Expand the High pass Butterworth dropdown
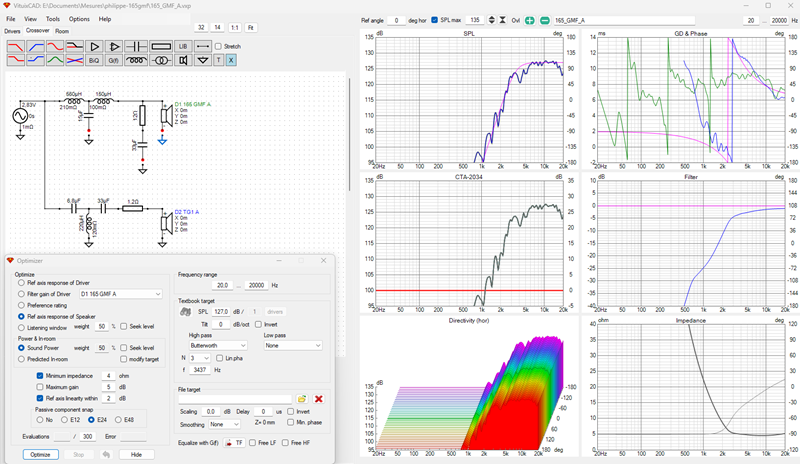This screenshot has width=800, height=464. click(x=218, y=346)
